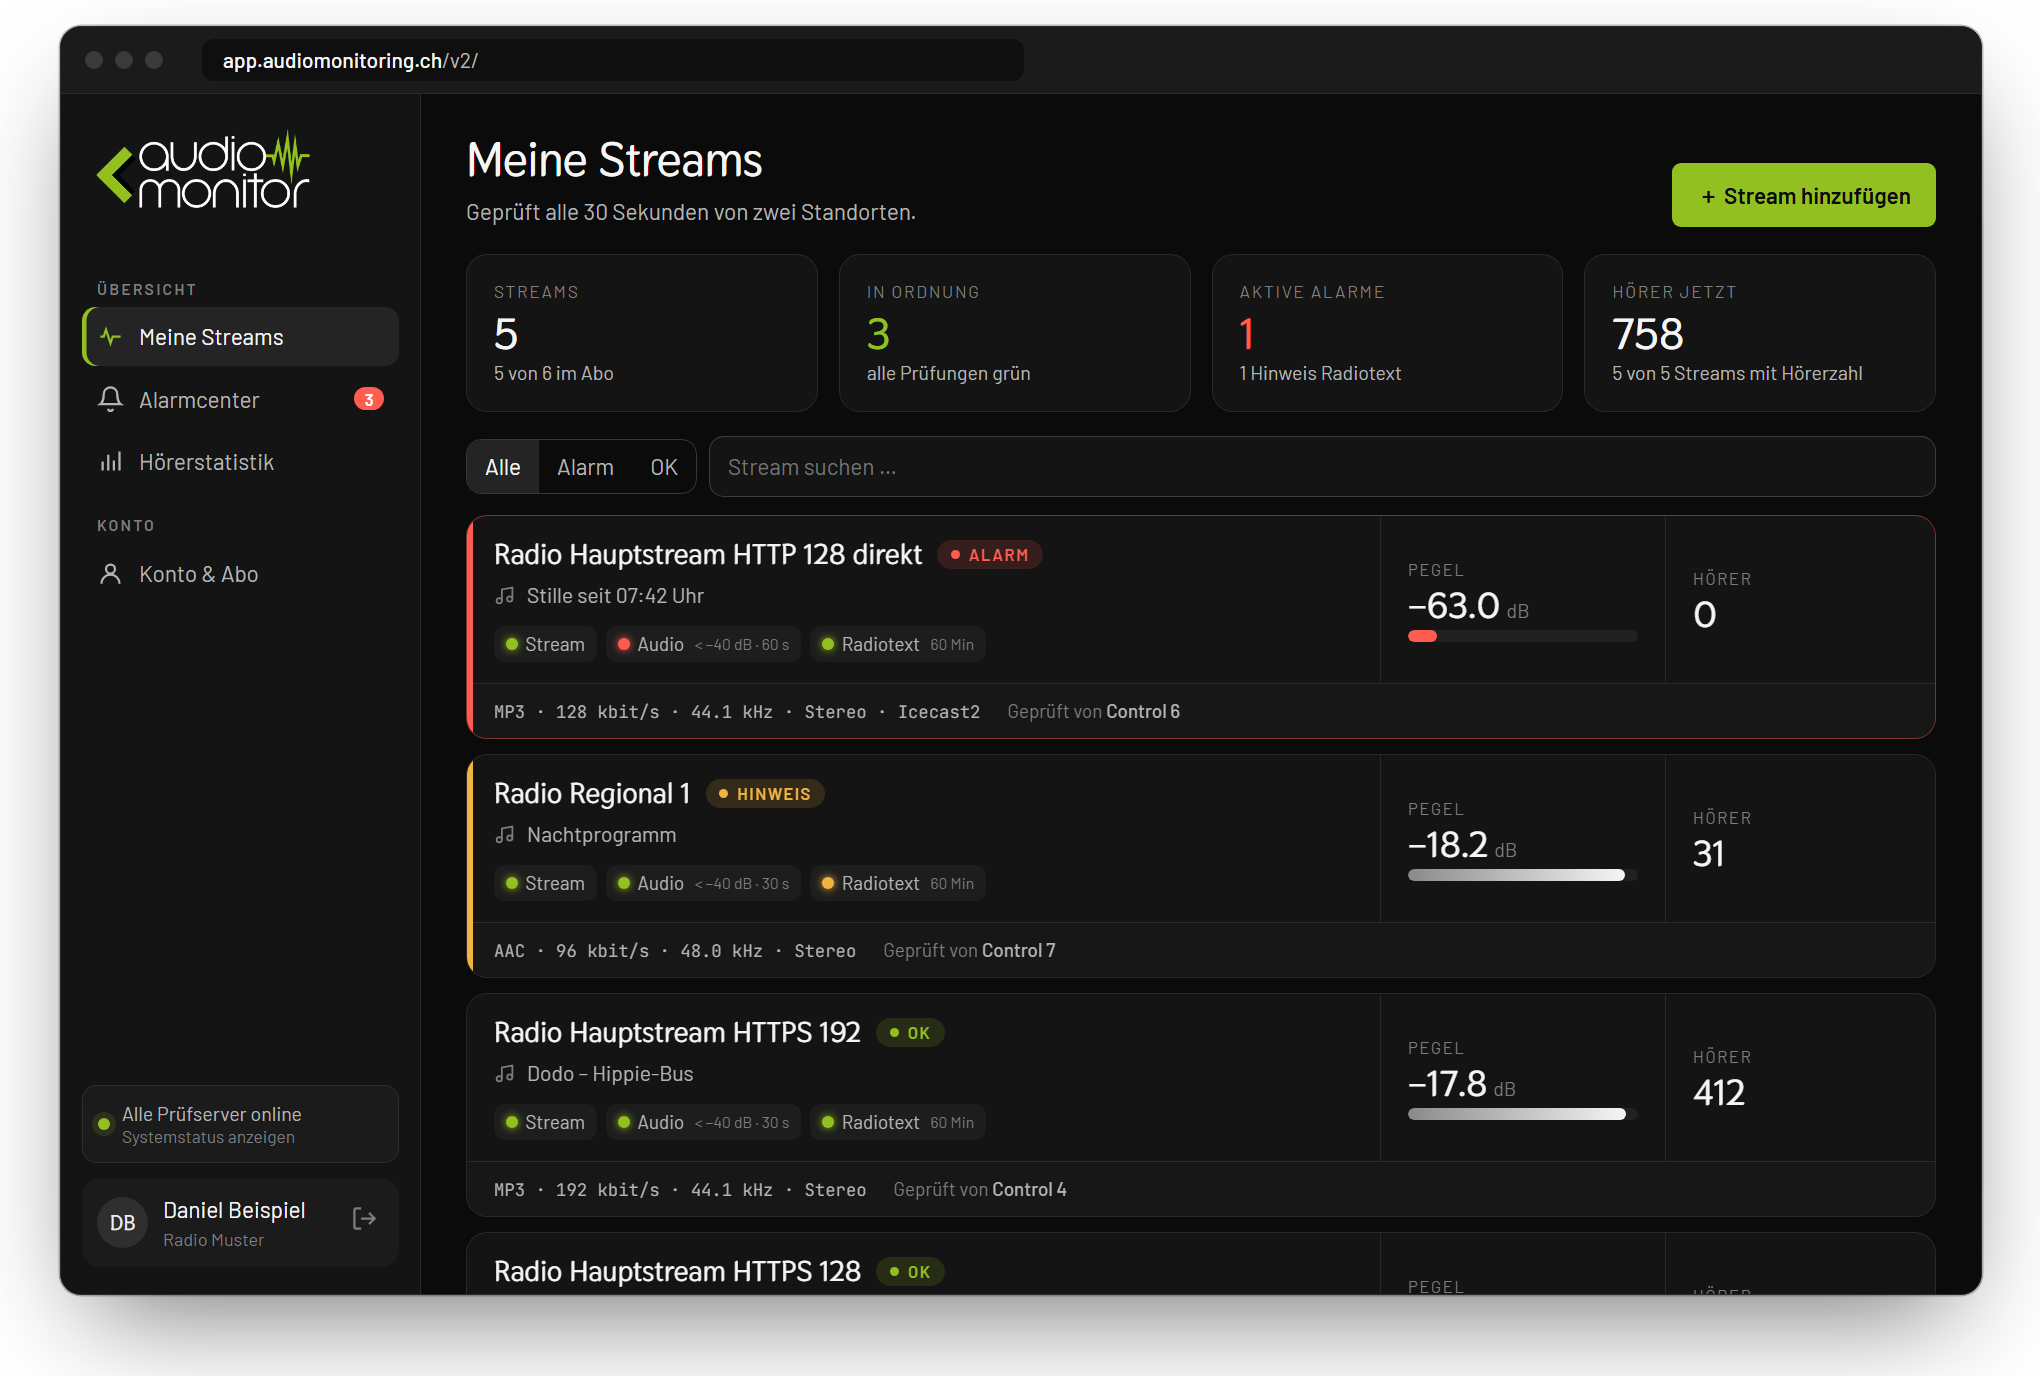Image resolution: width=2040 pixels, height=1376 pixels.
Task: Click the audio monitor logo
Action: click(x=203, y=171)
